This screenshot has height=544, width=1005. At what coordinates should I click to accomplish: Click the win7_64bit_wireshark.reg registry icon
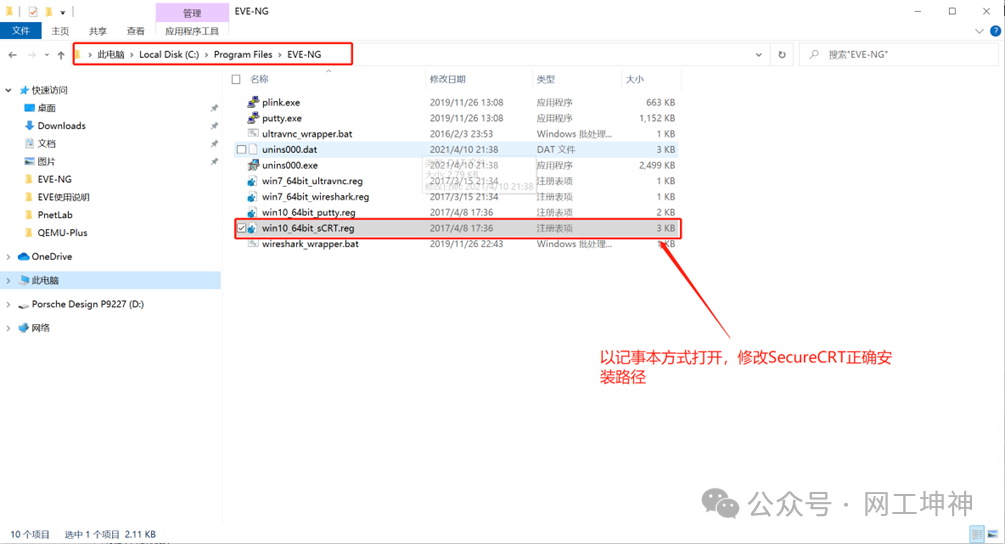[253, 197]
